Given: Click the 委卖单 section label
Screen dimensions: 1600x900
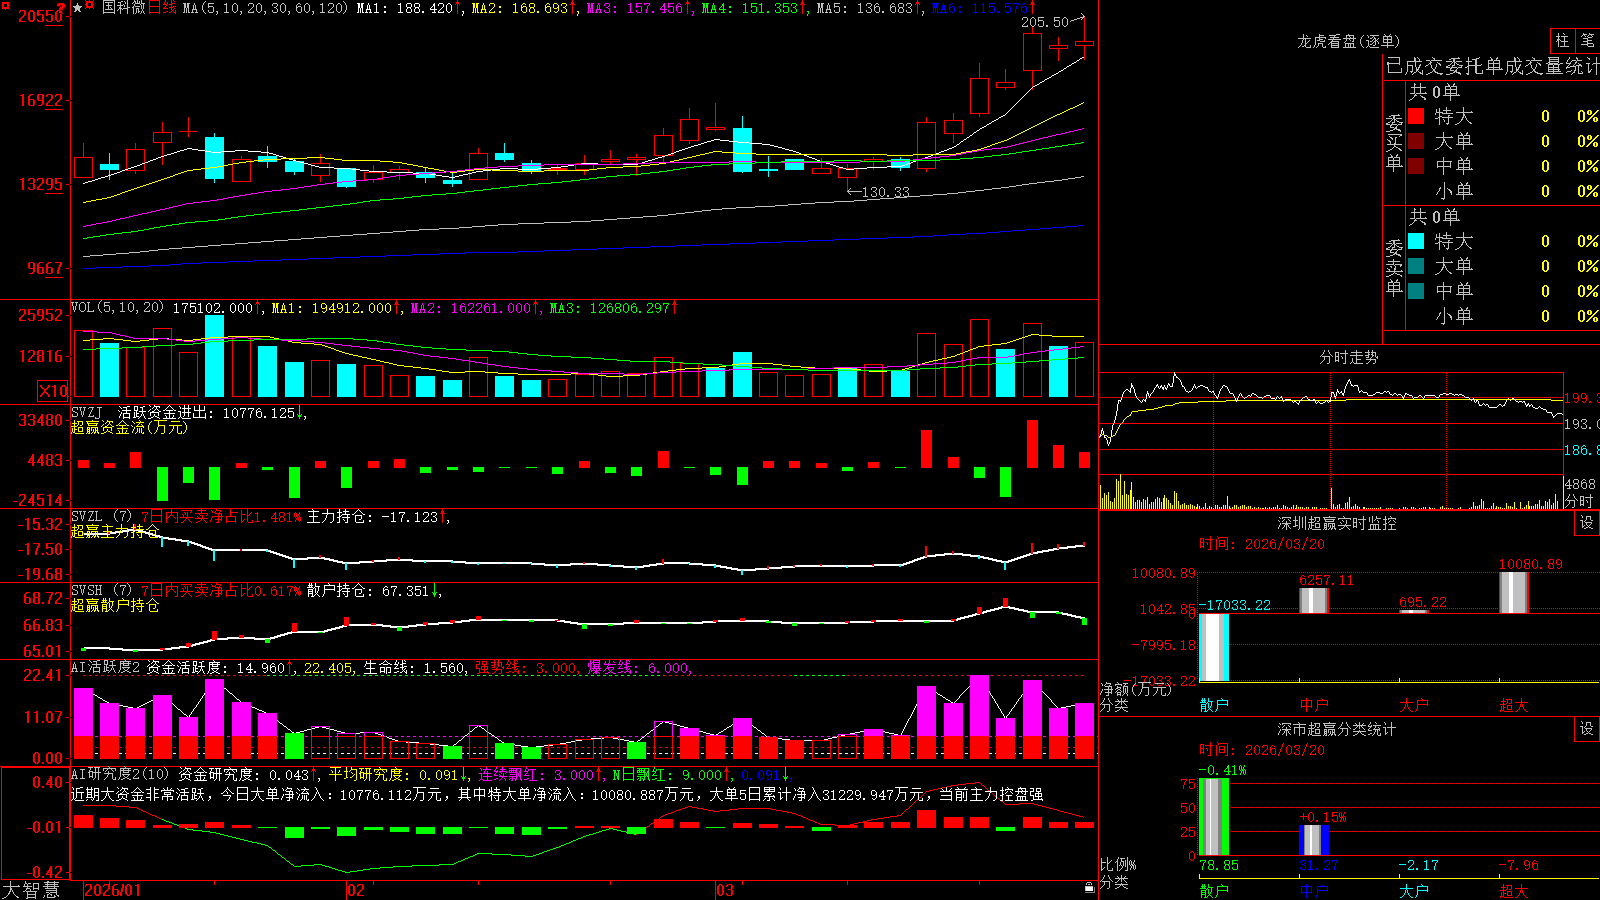Looking at the screenshot, I should [1394, 268].
